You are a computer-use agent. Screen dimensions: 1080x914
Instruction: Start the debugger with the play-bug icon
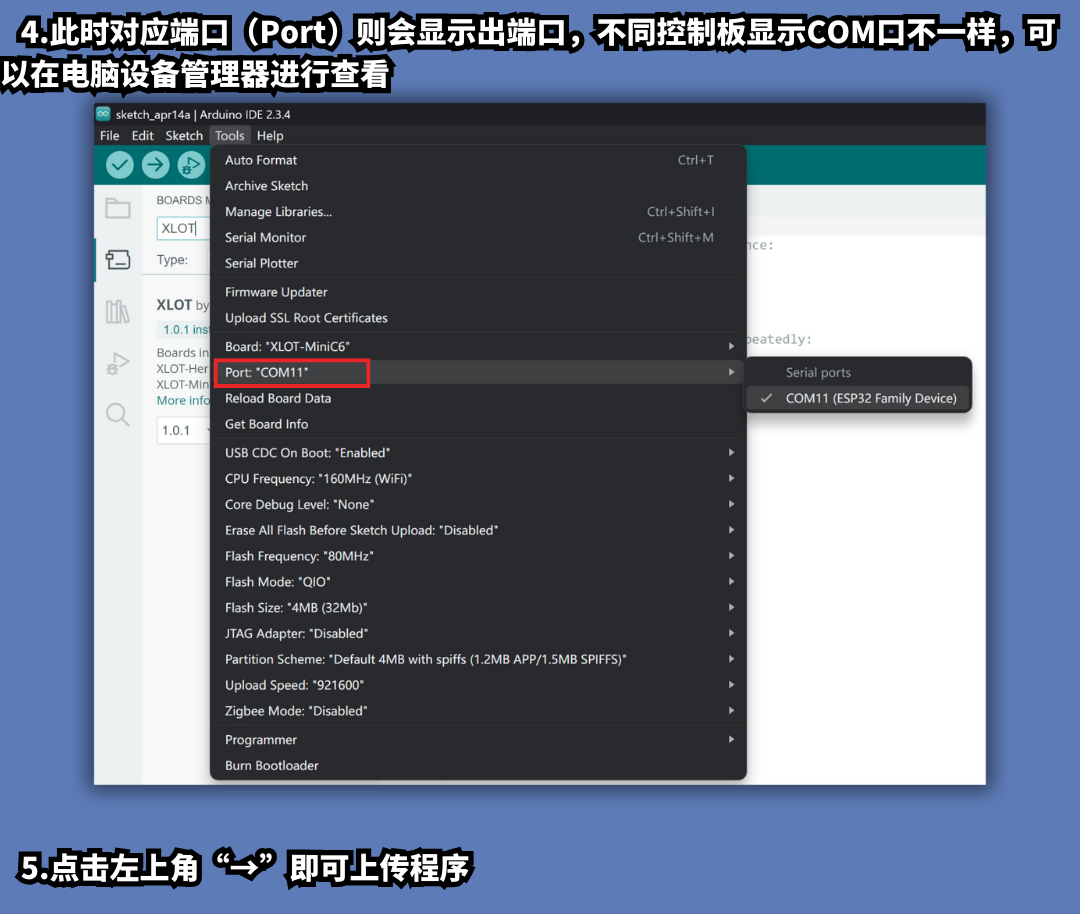[191, 165]
